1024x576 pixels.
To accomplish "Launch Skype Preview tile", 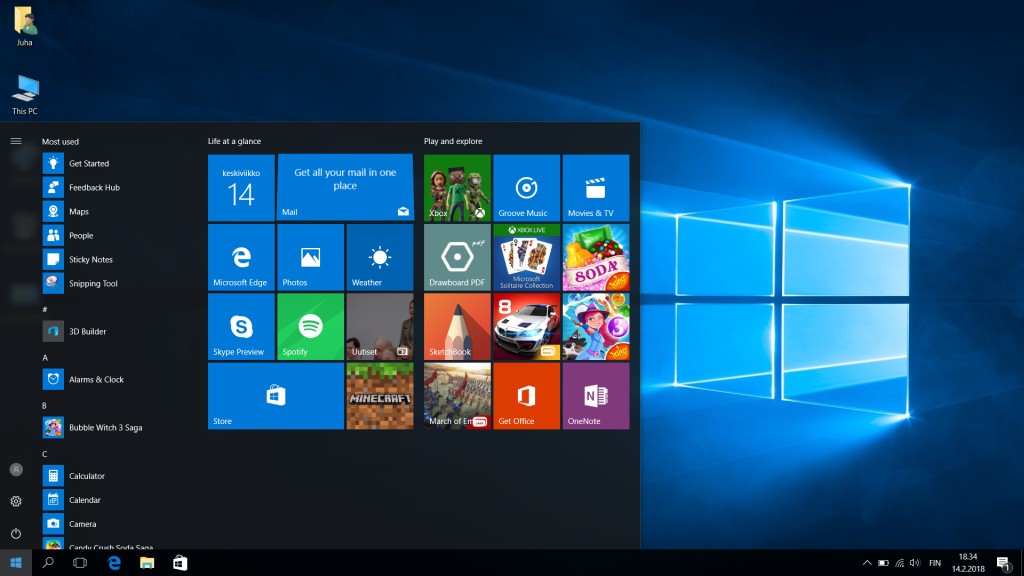I will click(241, 327).
